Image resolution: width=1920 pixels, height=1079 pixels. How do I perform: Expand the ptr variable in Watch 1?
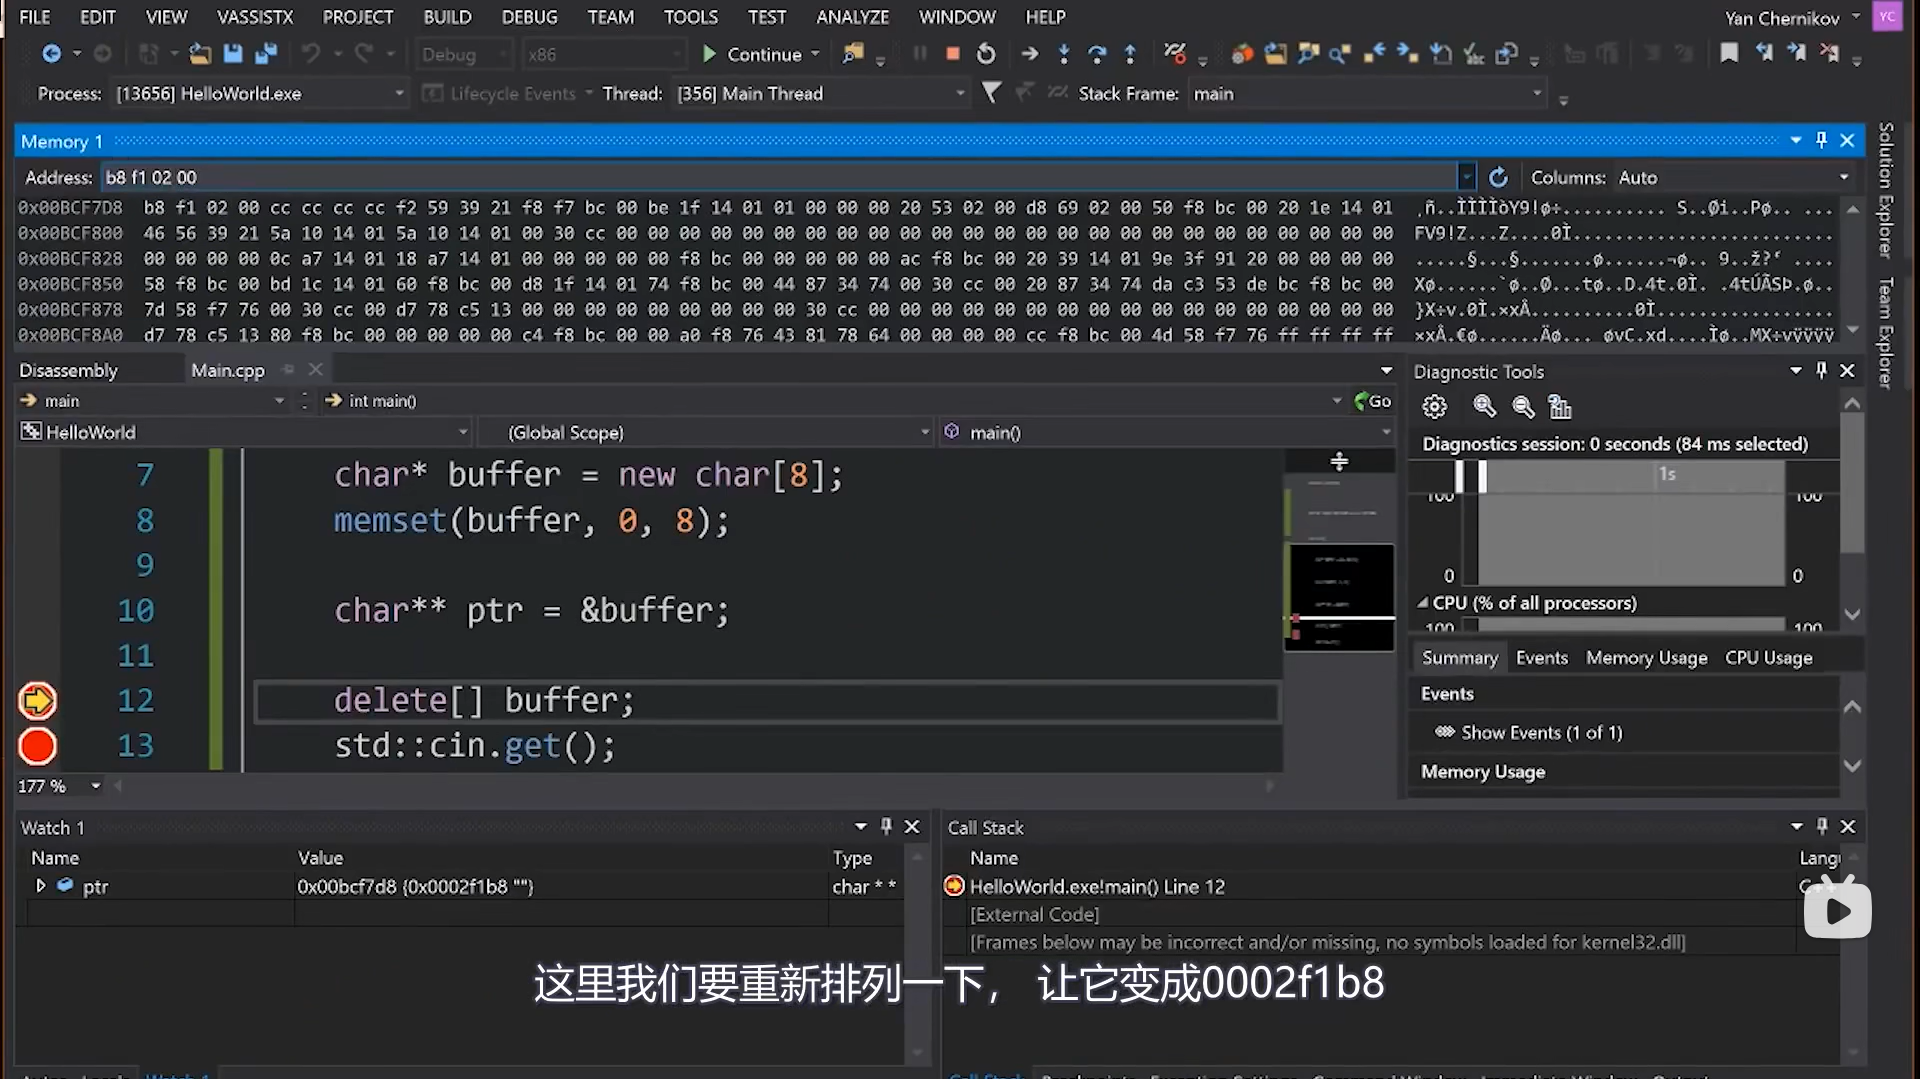[x=41, y=886]
